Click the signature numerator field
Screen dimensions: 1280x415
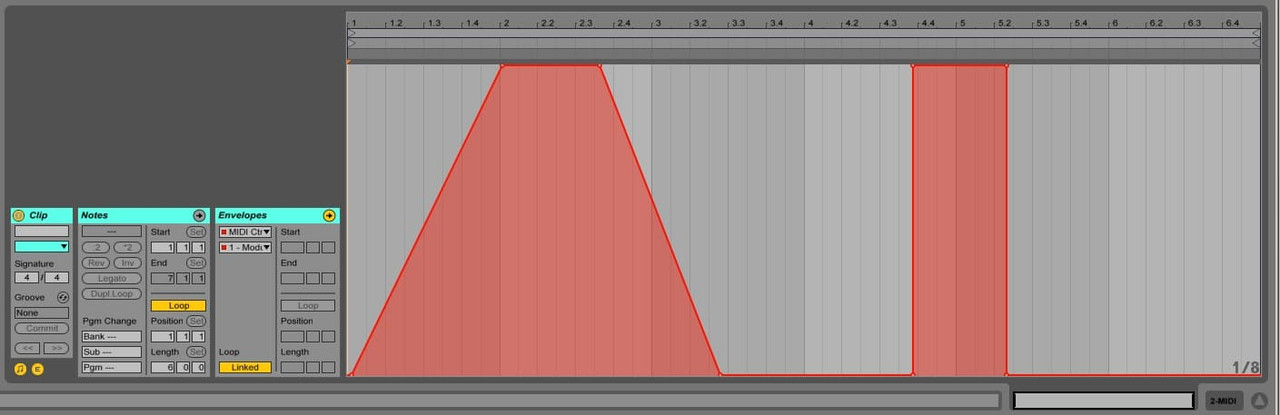[26, 278]
